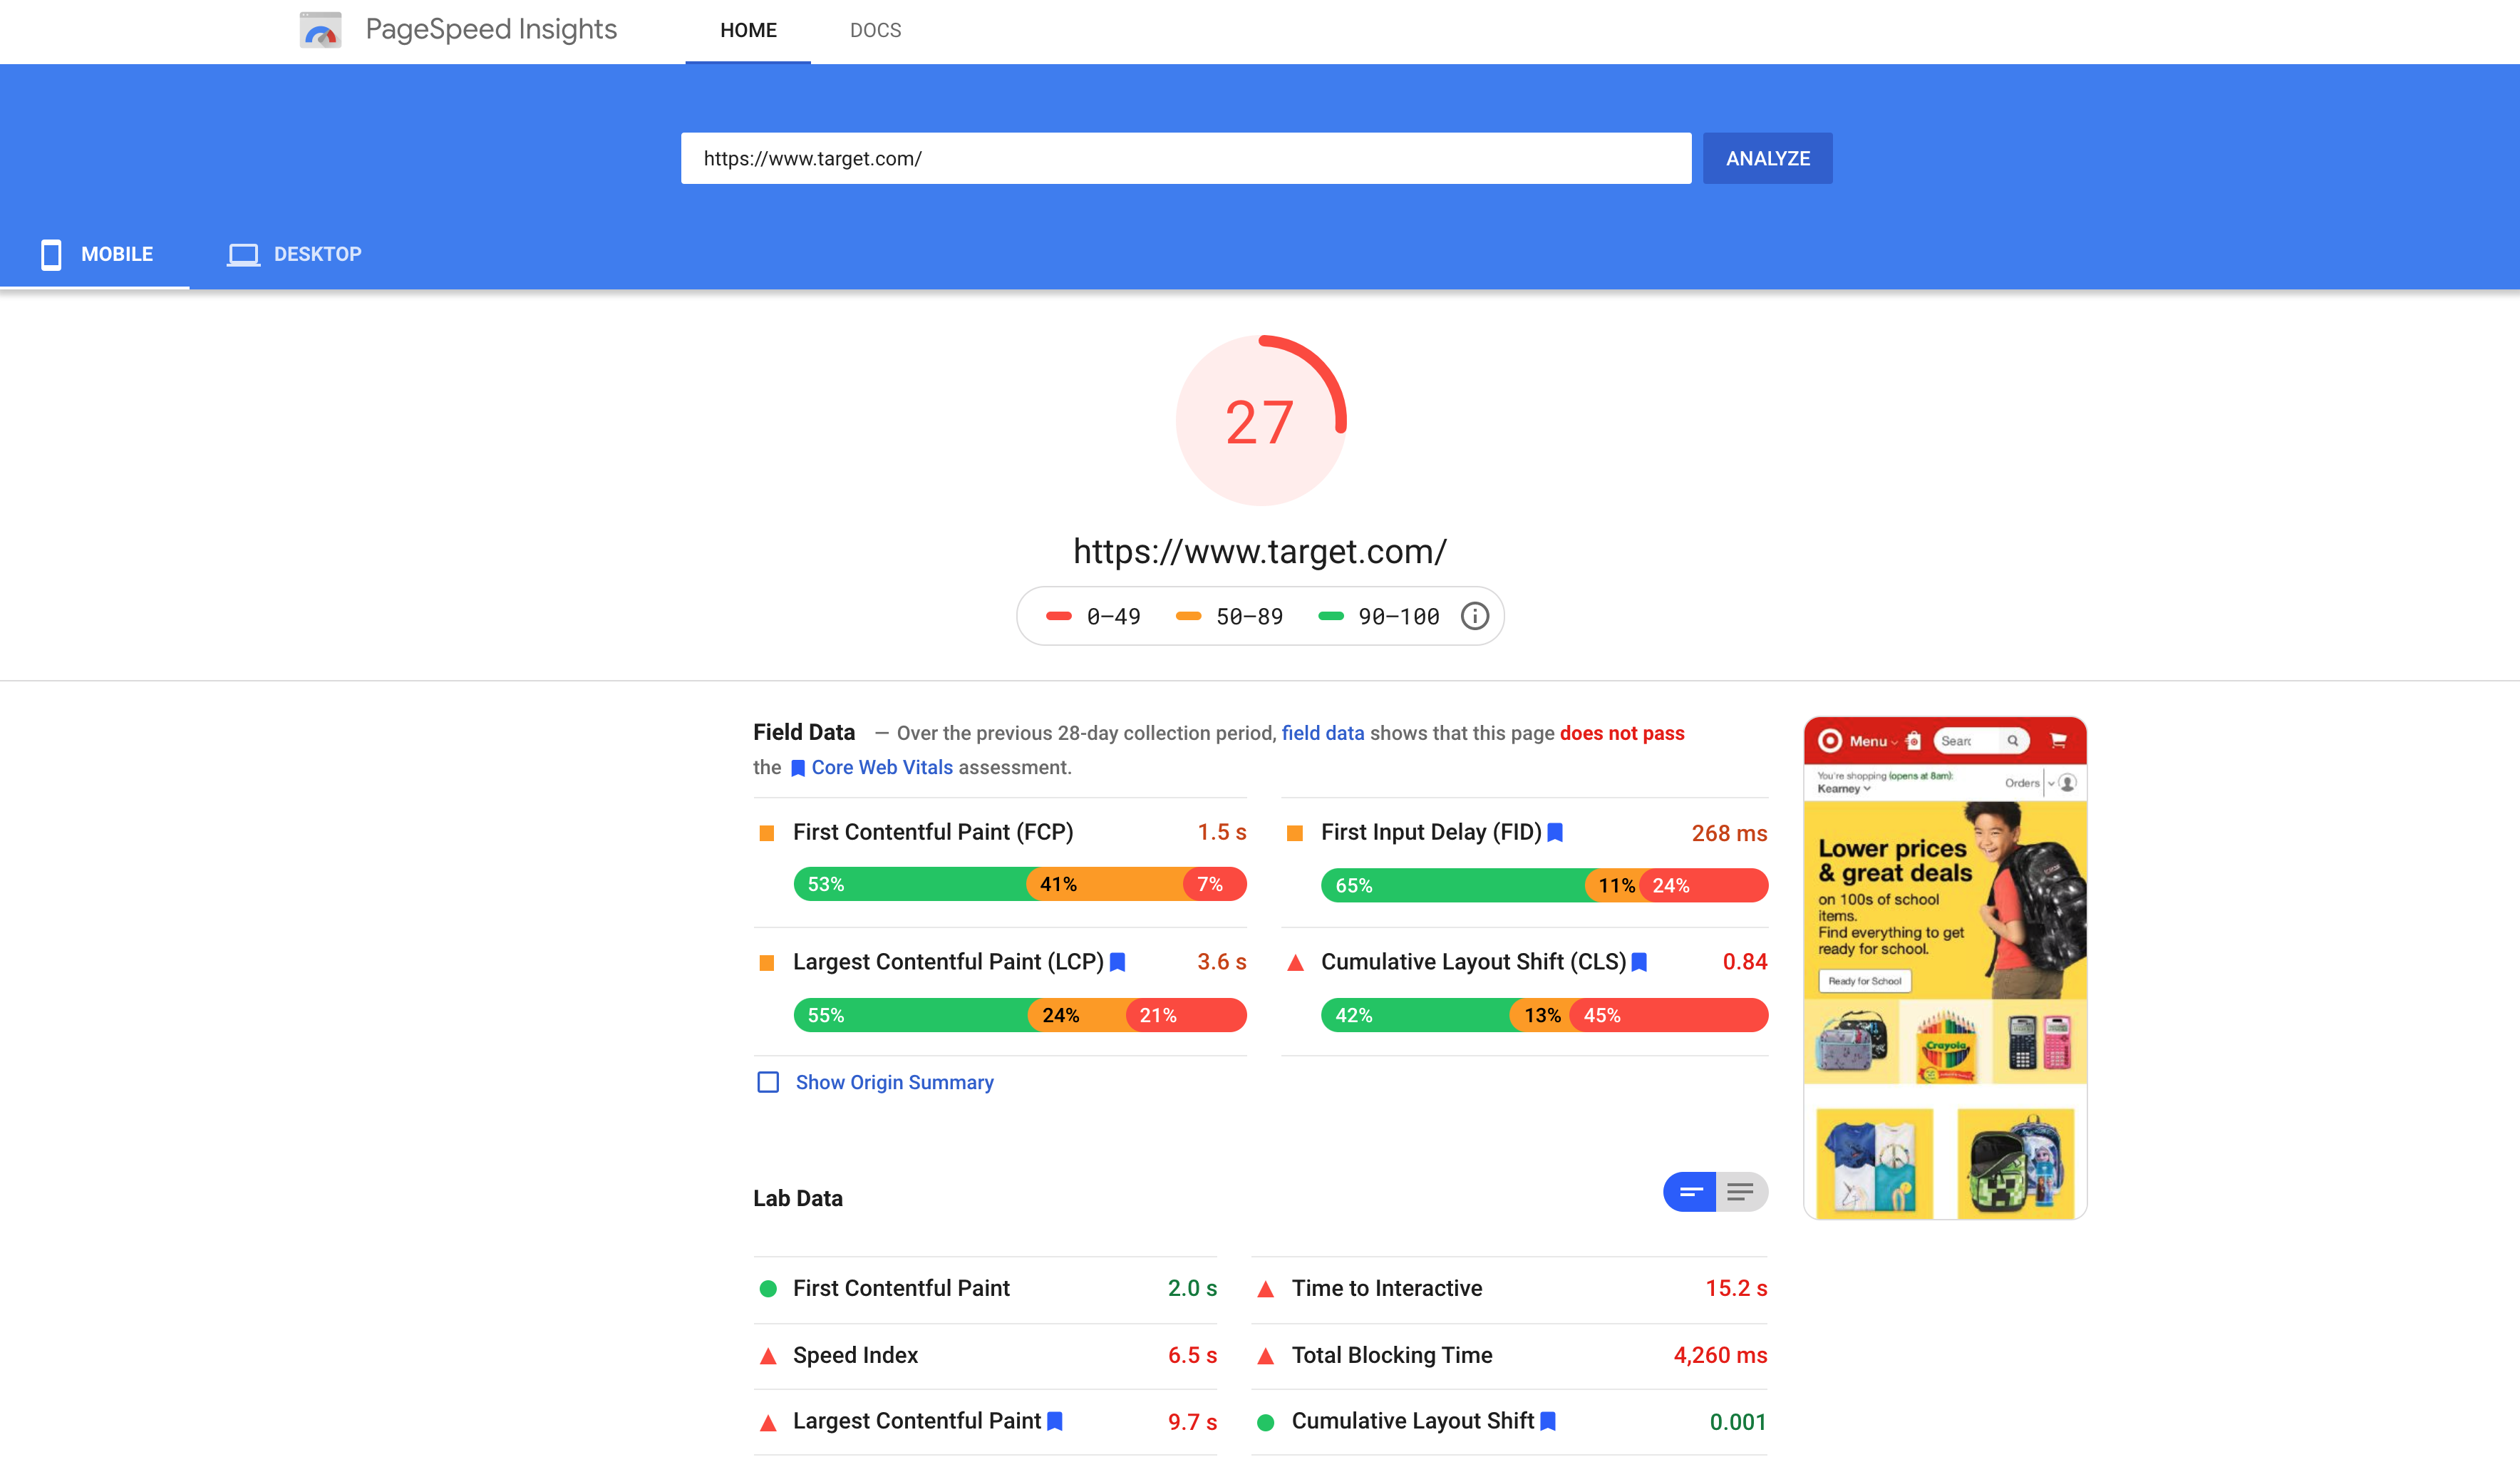Screen dimensions: 2520x1467
Task: Click the green circle beside lab Cumulative Layout Shift
Action: pyautogui.click(x=1265, y=1422)
